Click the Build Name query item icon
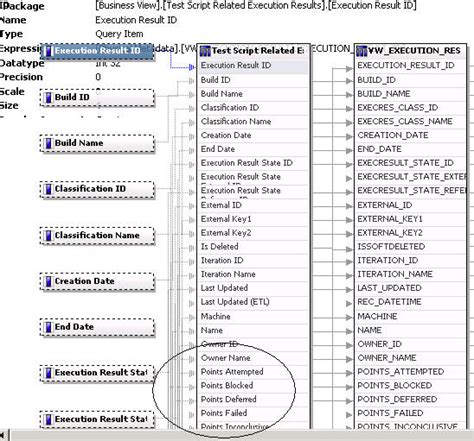The image size is (474, 441). click(x=49, y=143)
